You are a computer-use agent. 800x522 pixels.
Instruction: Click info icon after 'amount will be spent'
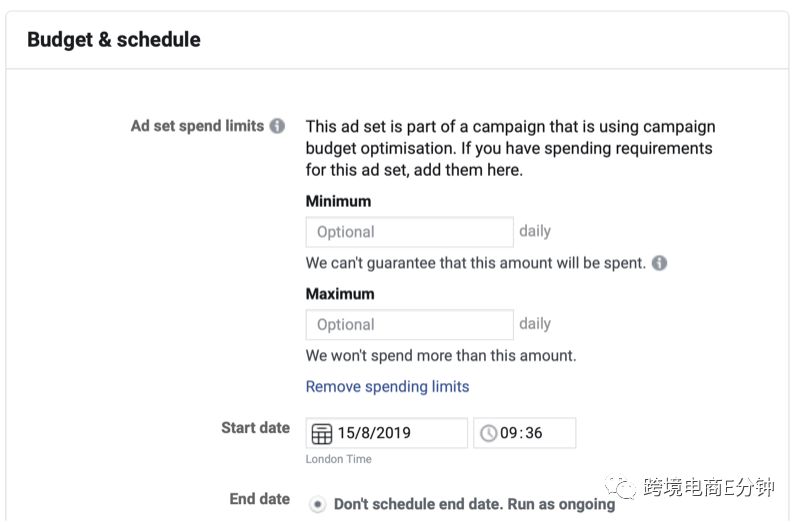660,263
